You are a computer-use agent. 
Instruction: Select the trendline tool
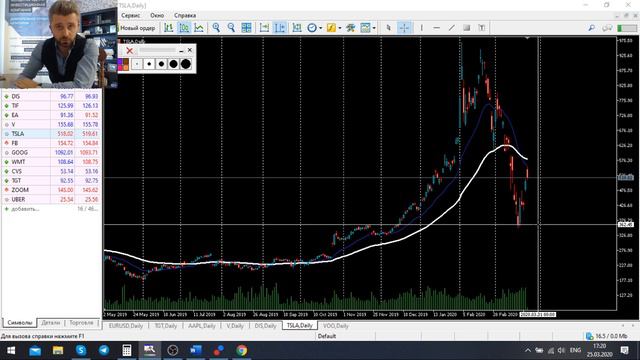coord(451,28)
